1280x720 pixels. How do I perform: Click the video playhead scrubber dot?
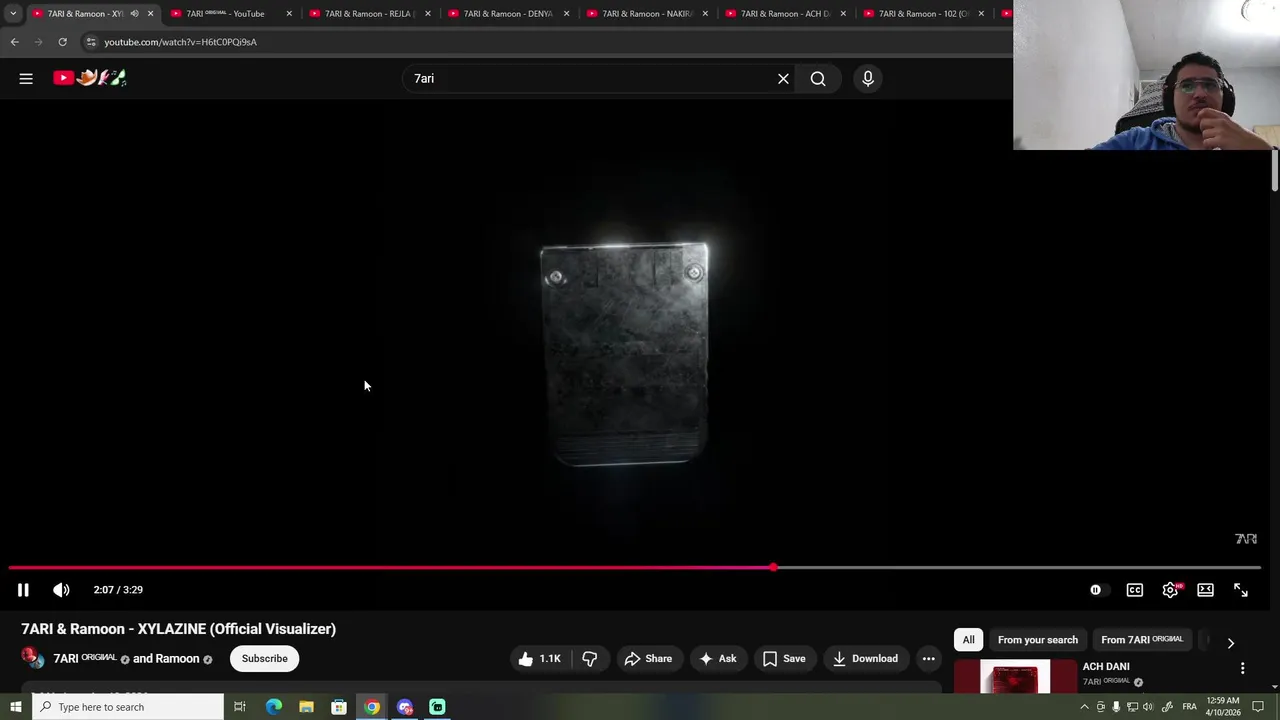pos(774,568)
